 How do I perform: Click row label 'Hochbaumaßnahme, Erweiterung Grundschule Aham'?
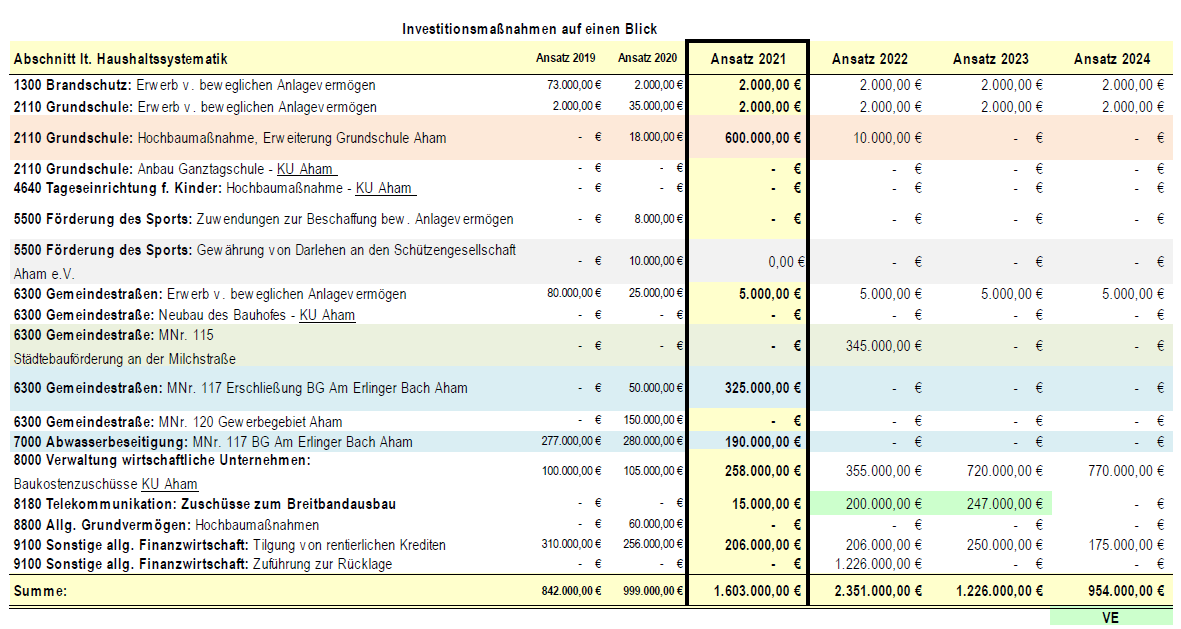291,138
